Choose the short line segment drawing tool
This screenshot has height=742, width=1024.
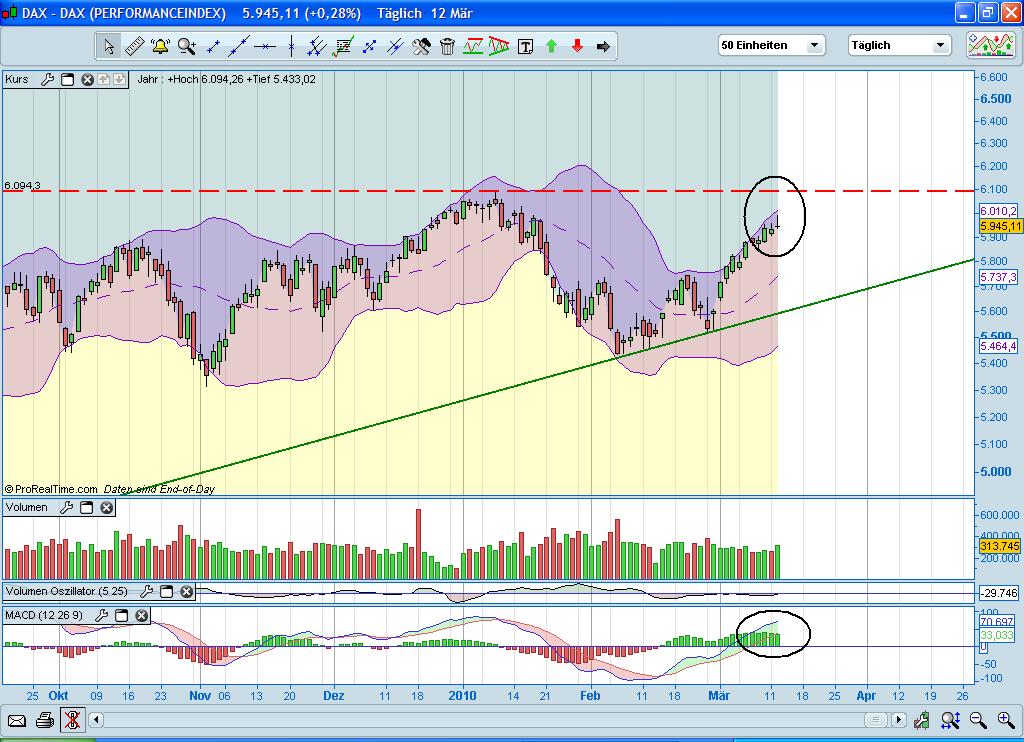213,46
